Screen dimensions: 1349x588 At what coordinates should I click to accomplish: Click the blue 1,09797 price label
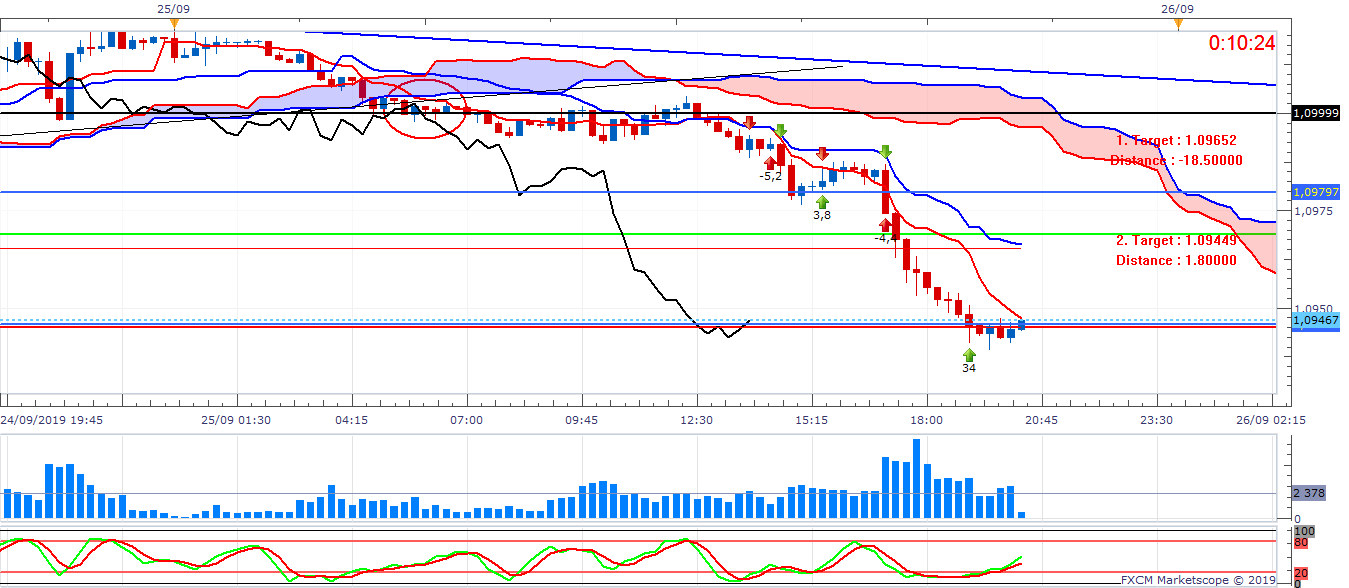click(1315, 191)
